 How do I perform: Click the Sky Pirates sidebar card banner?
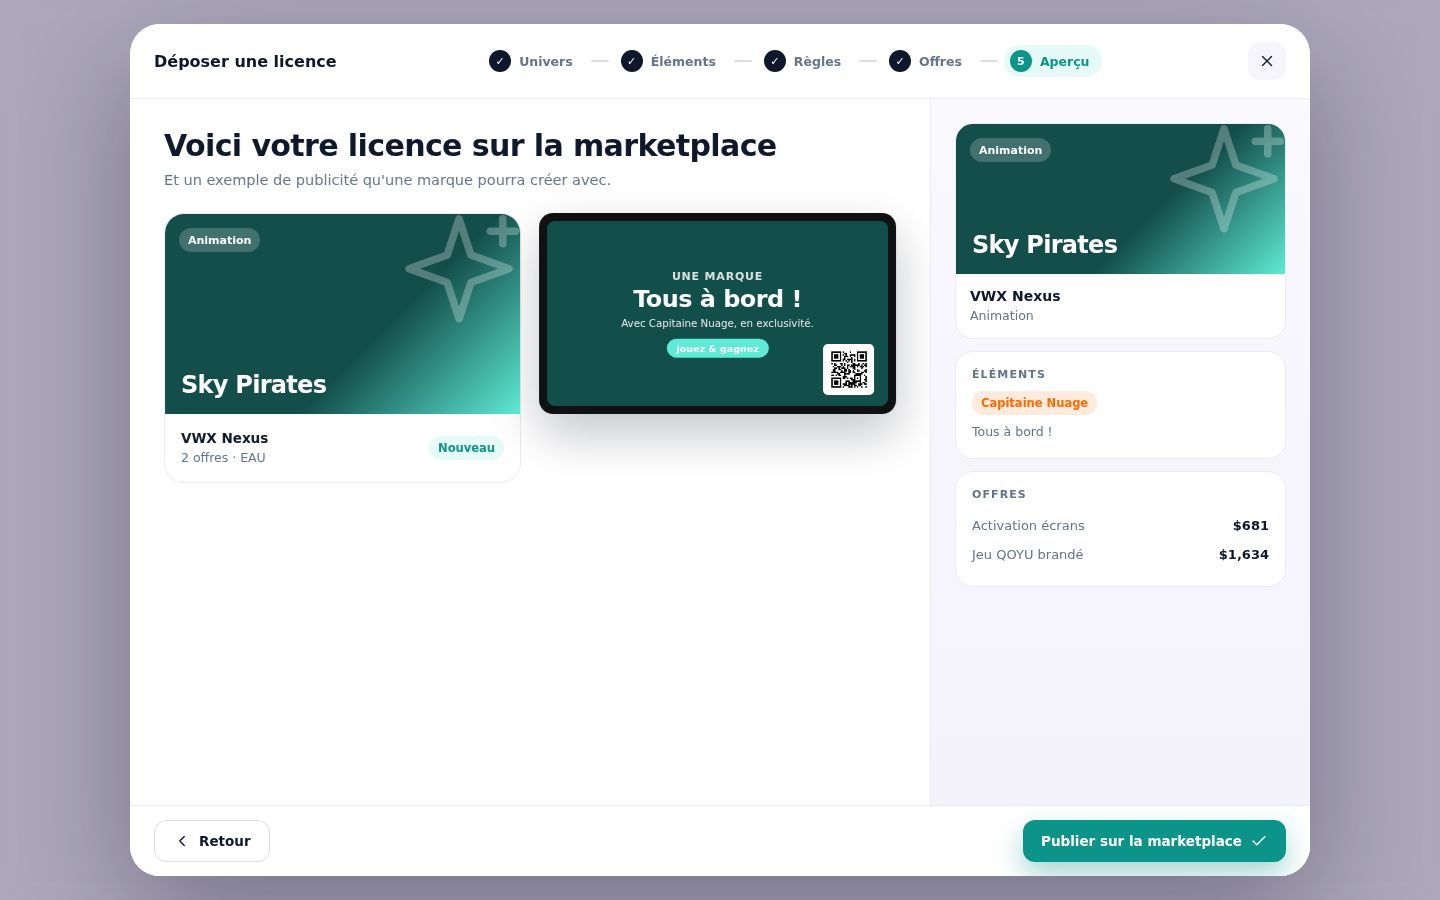pyautogui.click(x=1120, y=199)
